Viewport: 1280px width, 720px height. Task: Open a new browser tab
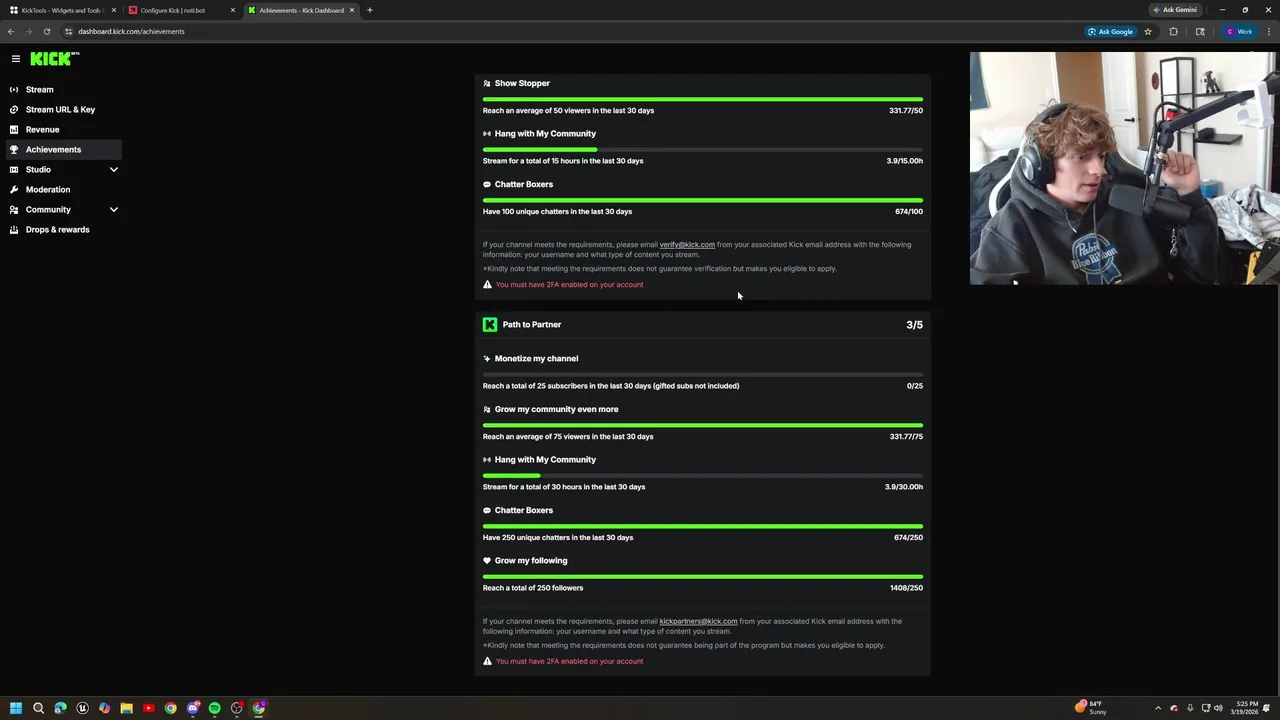369,10
